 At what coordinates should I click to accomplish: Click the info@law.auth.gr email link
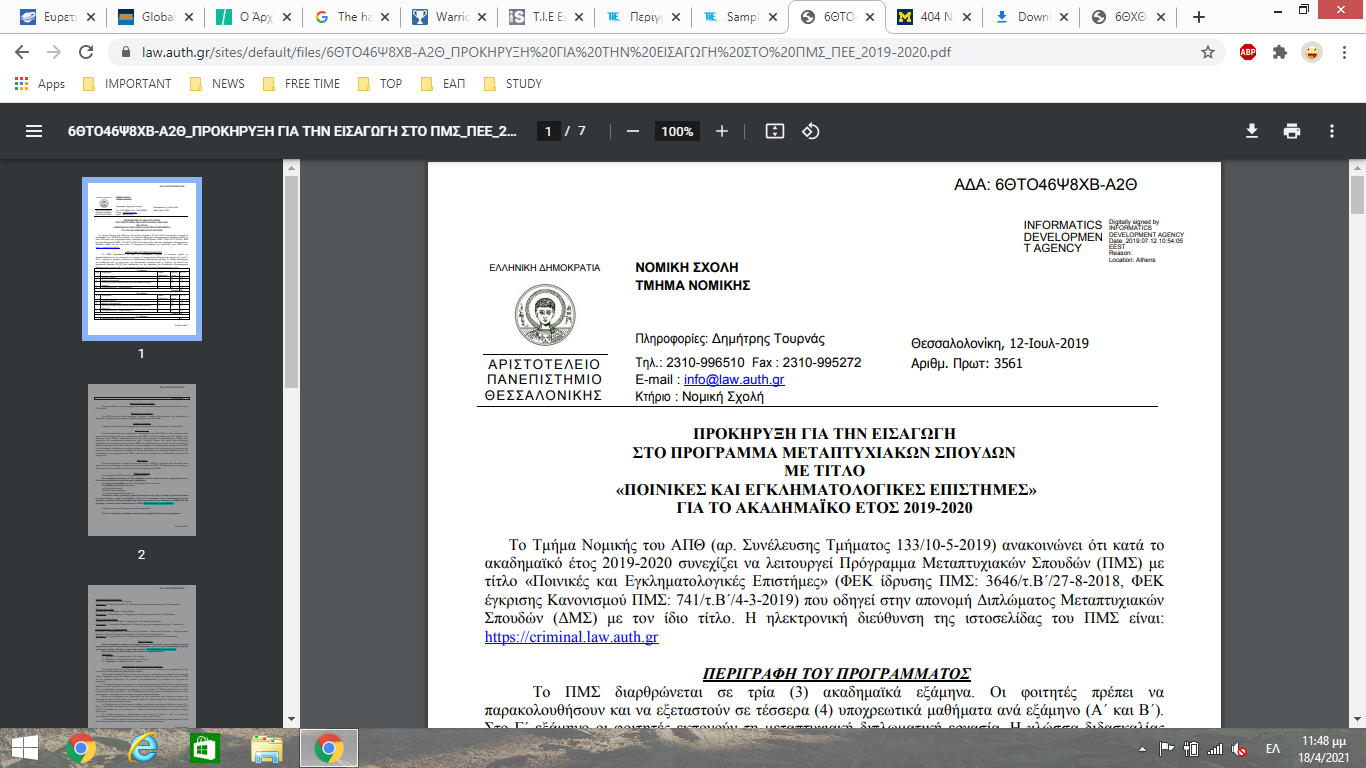(734, 380)
